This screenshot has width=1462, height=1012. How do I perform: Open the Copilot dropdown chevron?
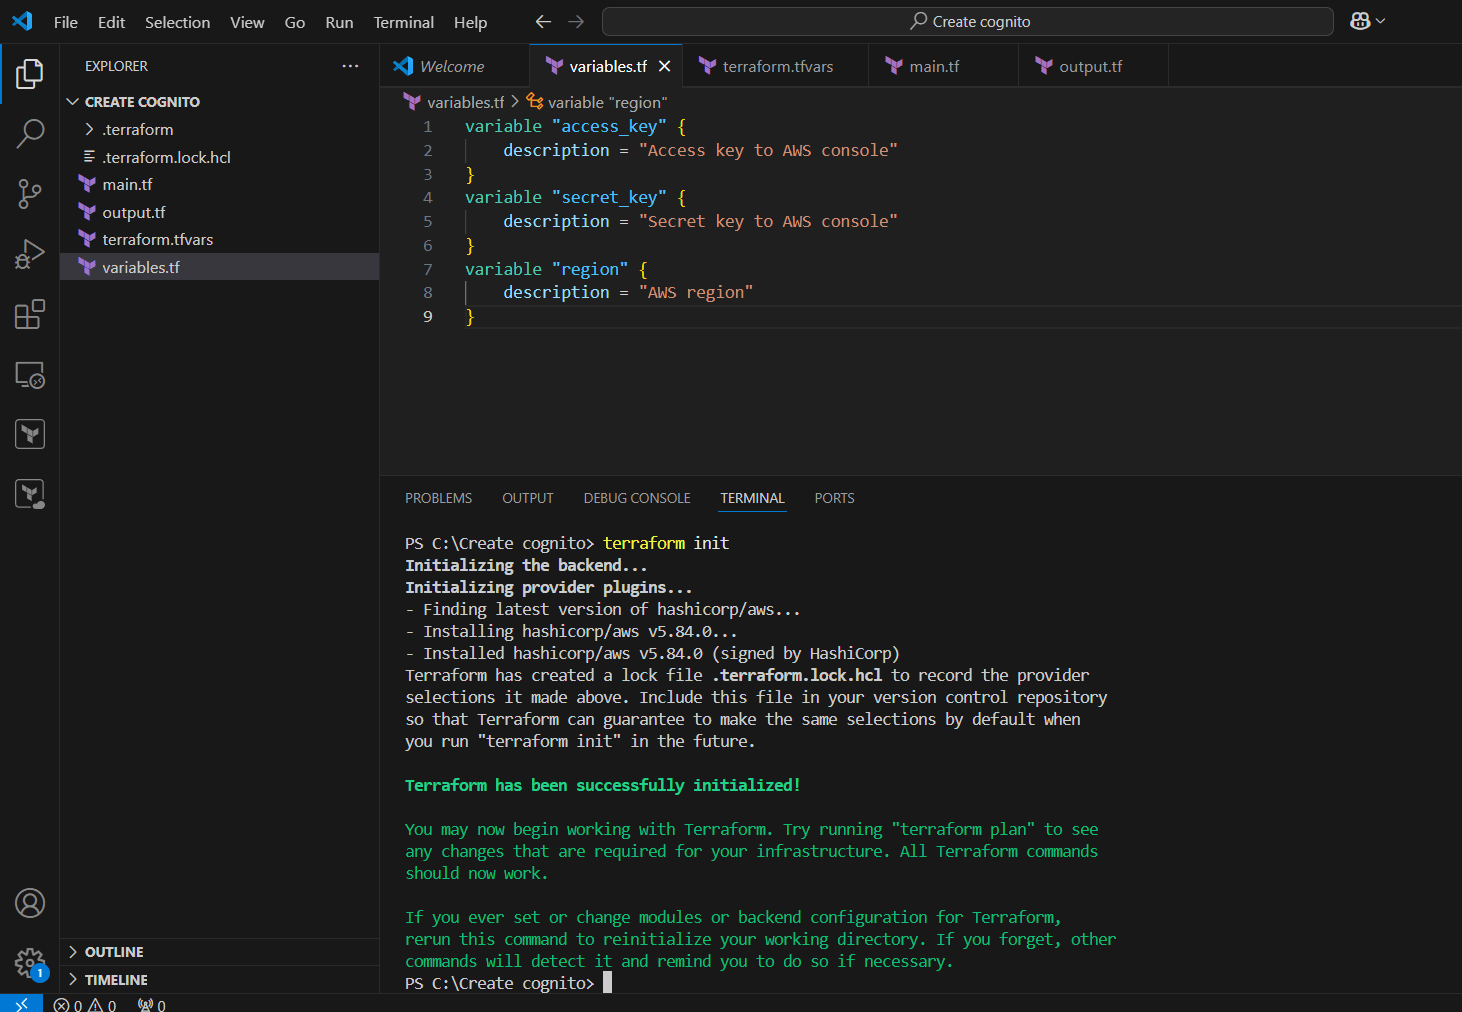click(x=1381, y=21)
